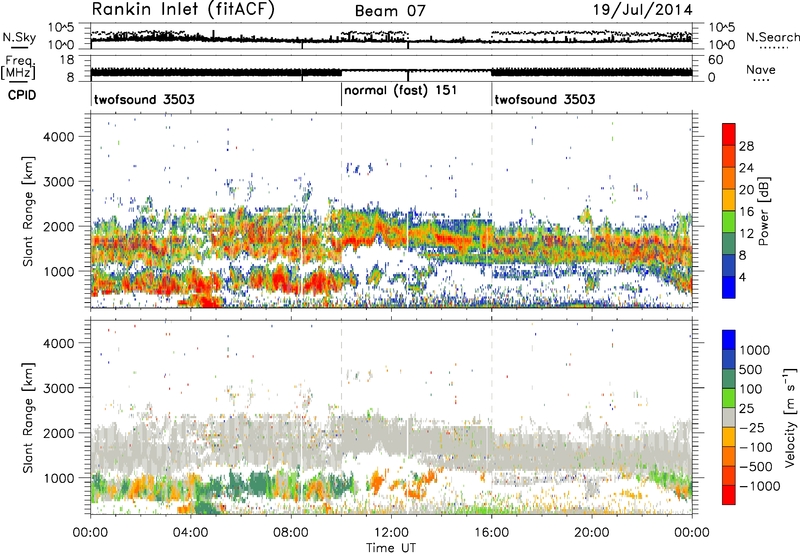The height and width of the screenshot is (554, 800).
Task: Click the gray swatch of Velocity colorbar
Action: [x=729, y=418]
